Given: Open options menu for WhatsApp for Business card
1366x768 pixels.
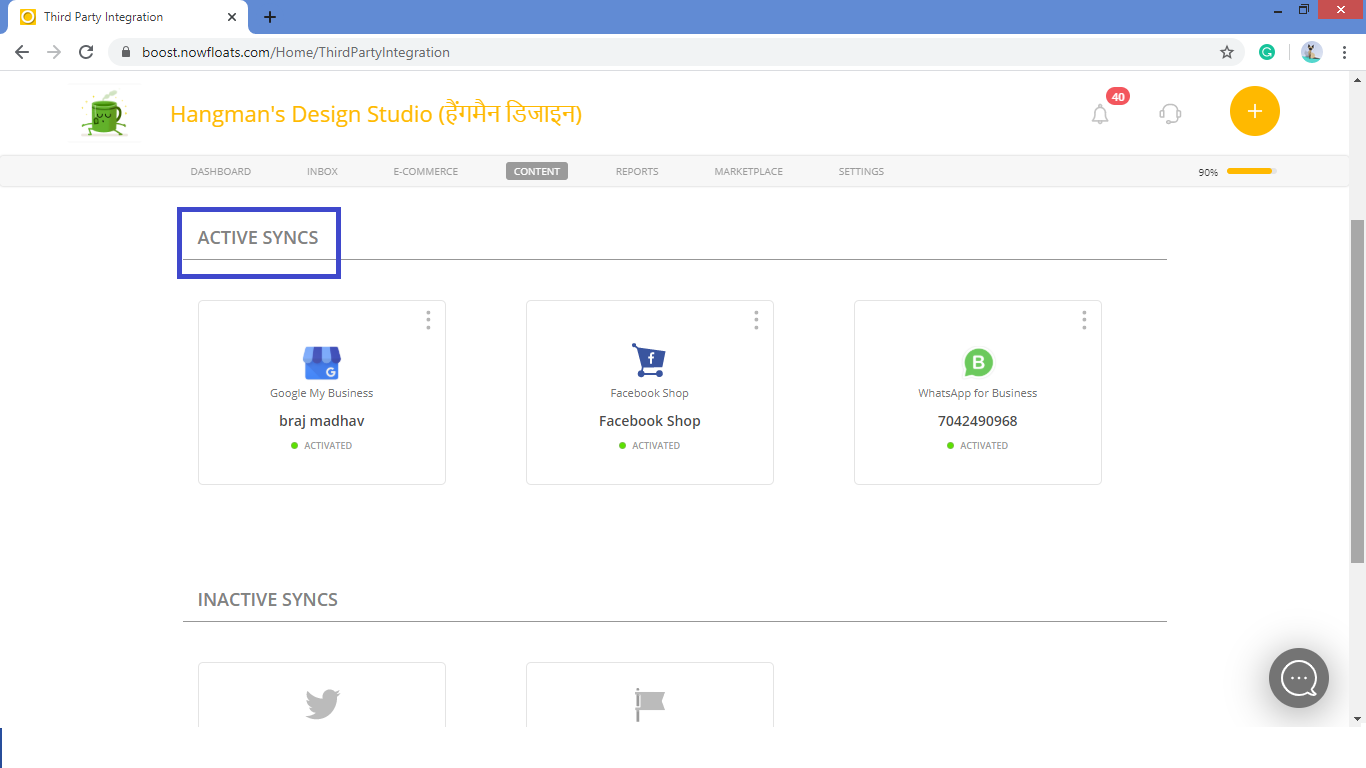Looking at the screenshot, I should pyautogui.click(x=1084, y=320).
